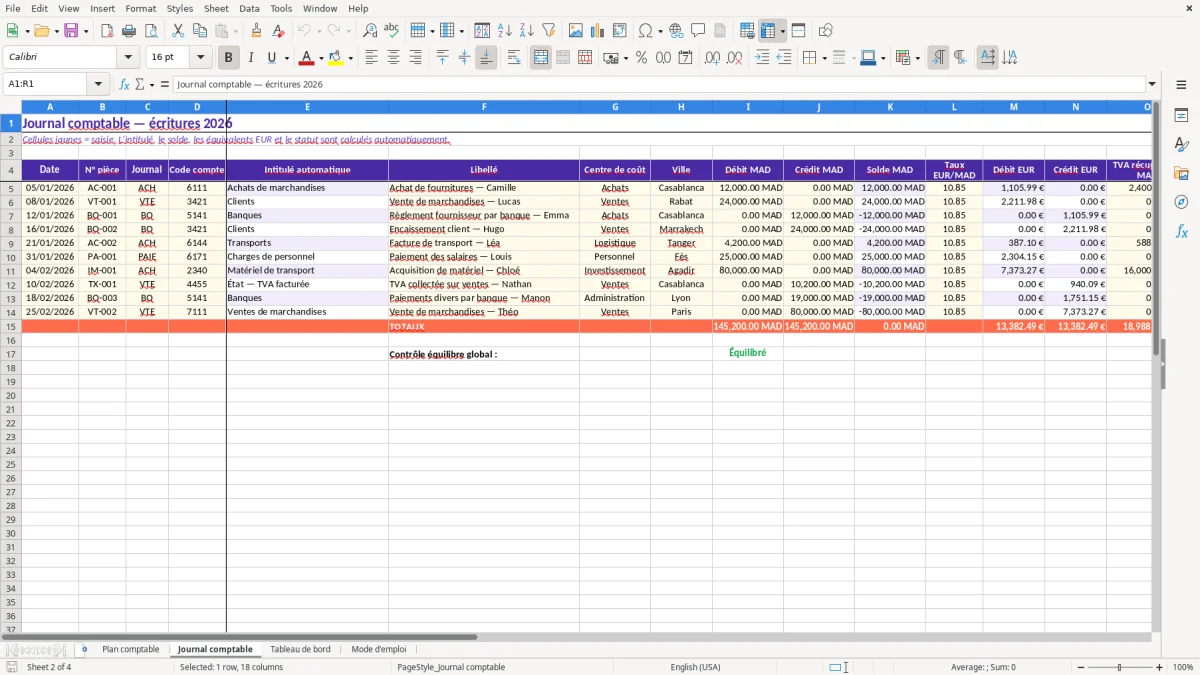Viewport: 1200px width, 675px height.
Task: Click the Spelling check icon
Action: coord(392,31)
